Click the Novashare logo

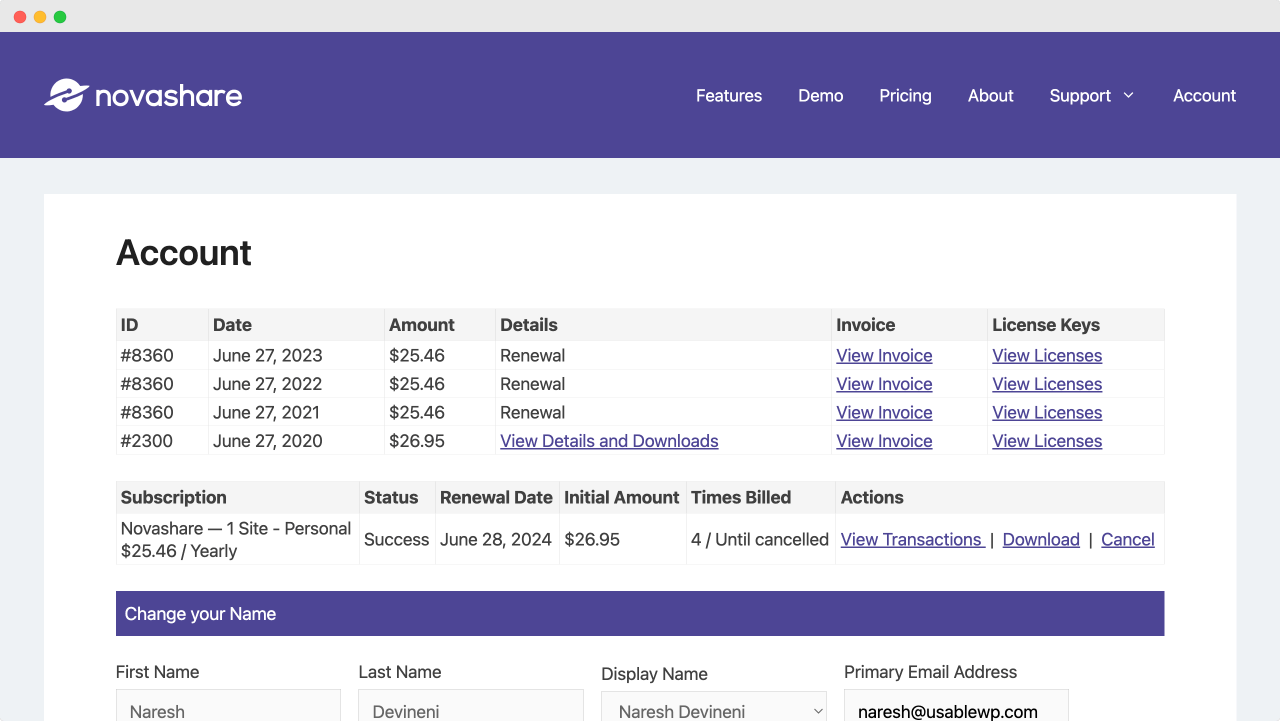pos(143,95)
